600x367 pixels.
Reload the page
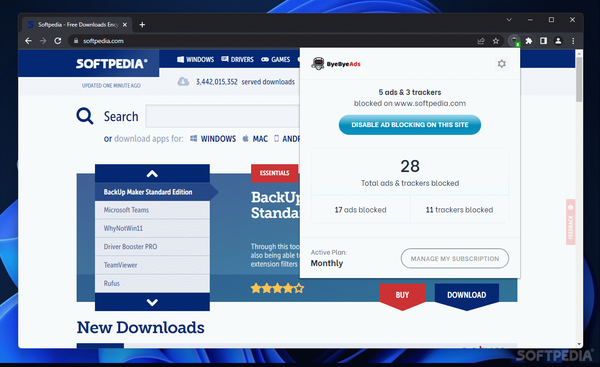(57, 41)
